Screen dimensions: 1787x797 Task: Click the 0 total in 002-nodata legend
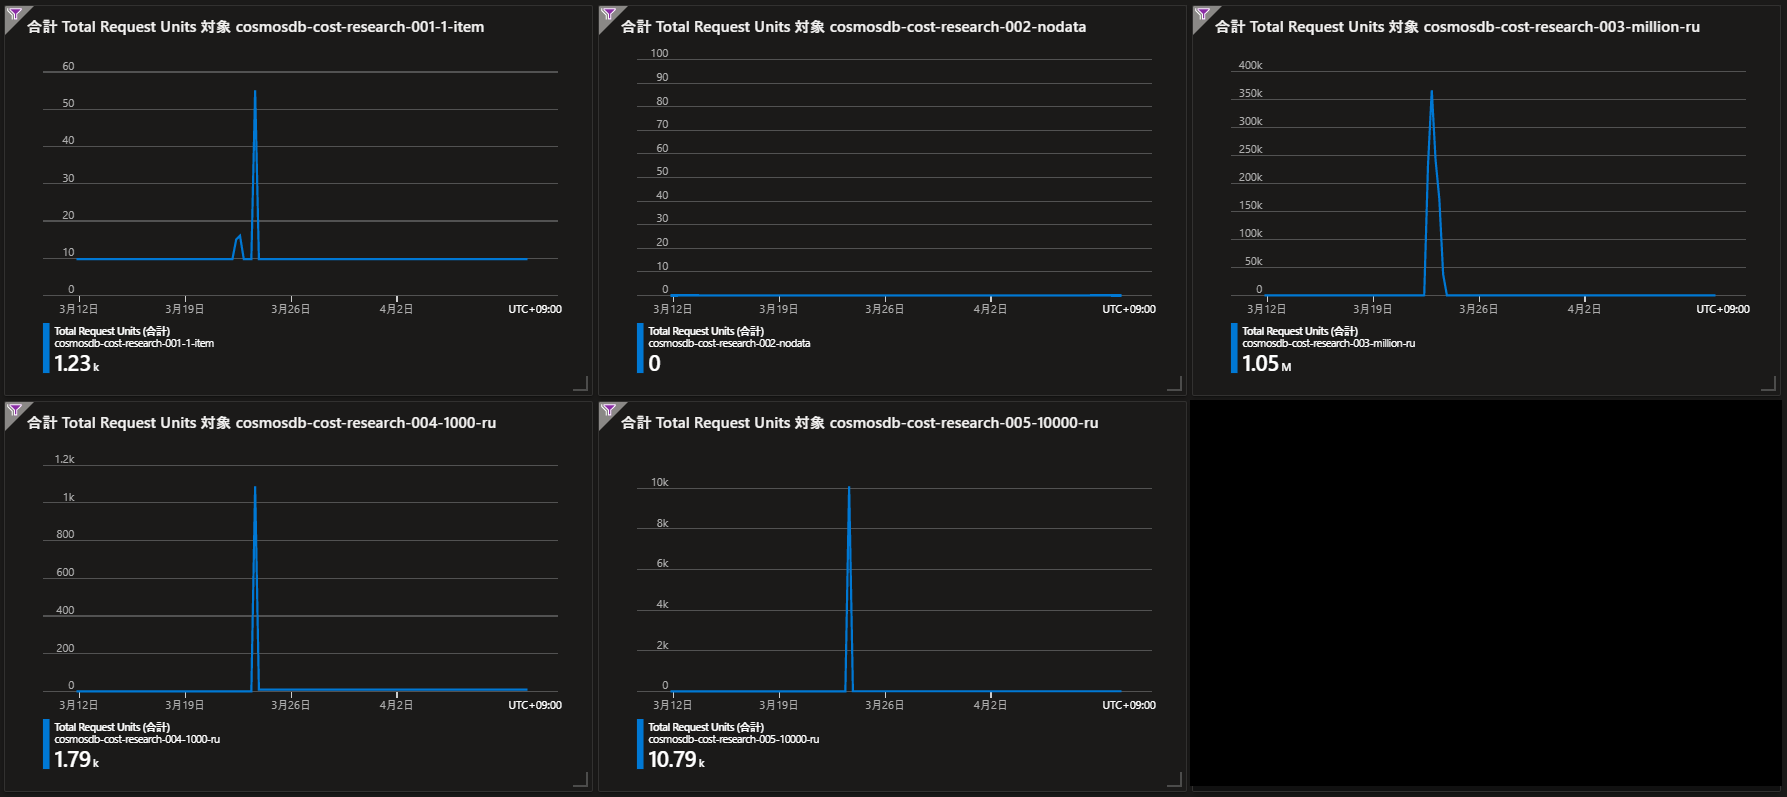pyautogui.click(x=654, y=364)
